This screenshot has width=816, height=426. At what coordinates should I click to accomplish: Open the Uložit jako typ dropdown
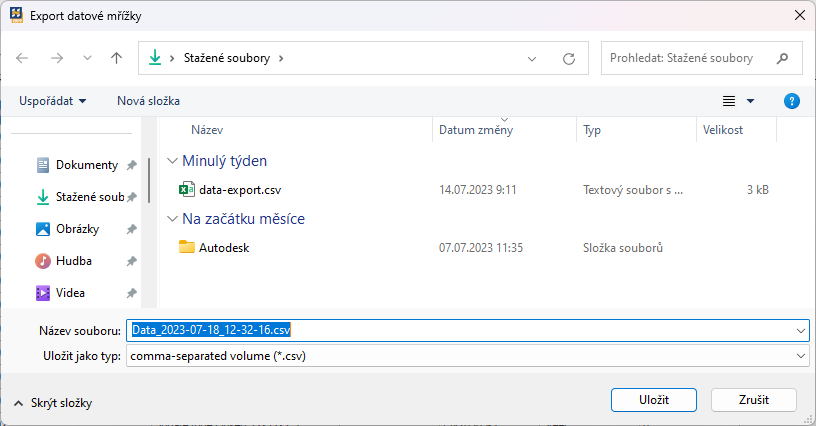(802, 356)
